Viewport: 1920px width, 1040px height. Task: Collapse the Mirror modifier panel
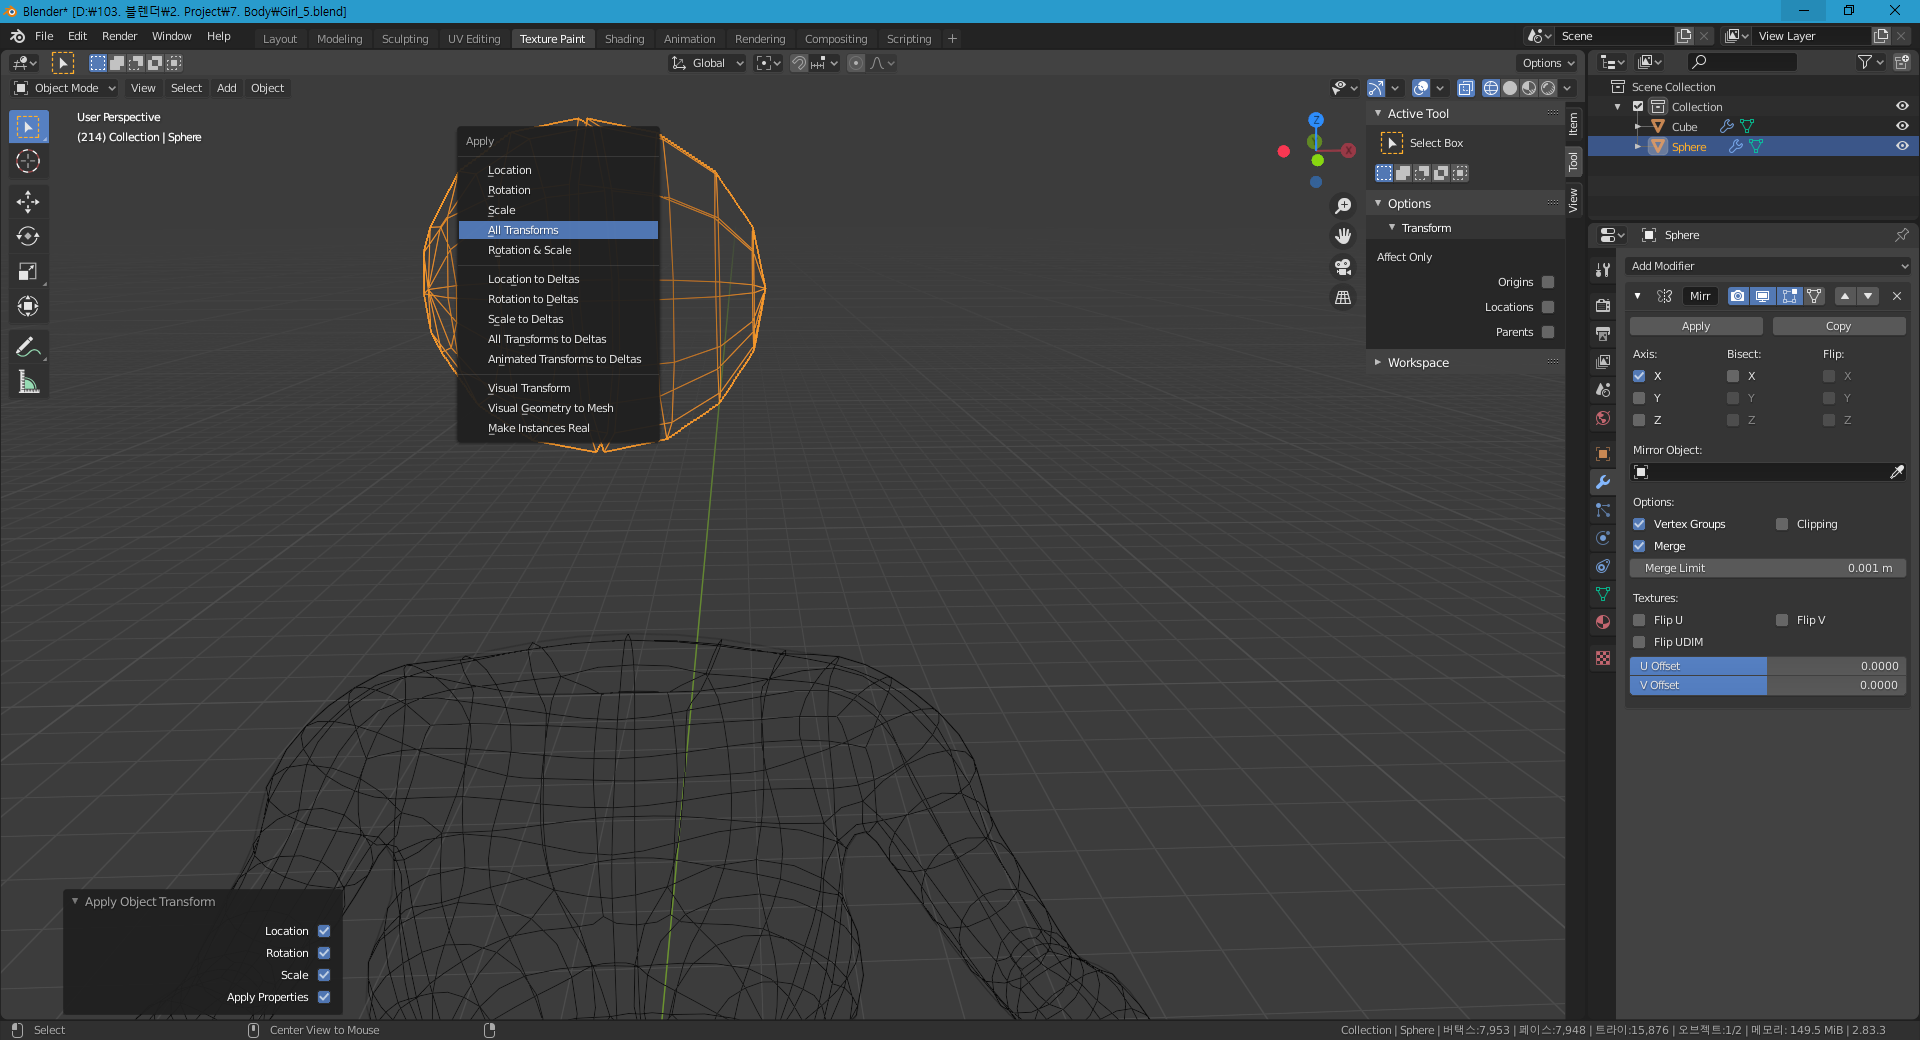[x=1637, y=296]
